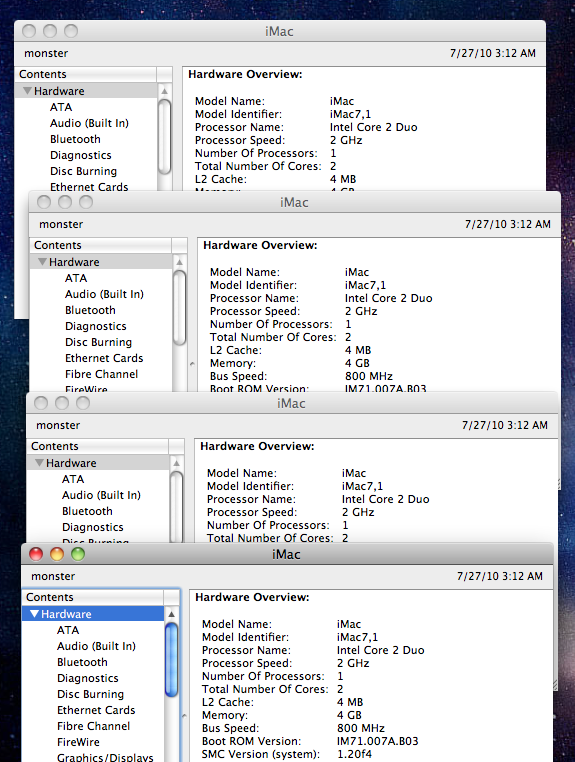Open Audio (Built In) in second window from back
Screen dimensions: 575x762
104,294
